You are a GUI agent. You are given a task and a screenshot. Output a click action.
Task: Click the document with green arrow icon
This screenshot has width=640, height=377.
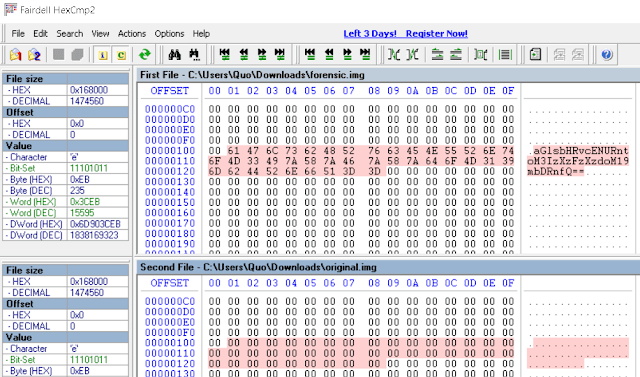tap(535, 54)
